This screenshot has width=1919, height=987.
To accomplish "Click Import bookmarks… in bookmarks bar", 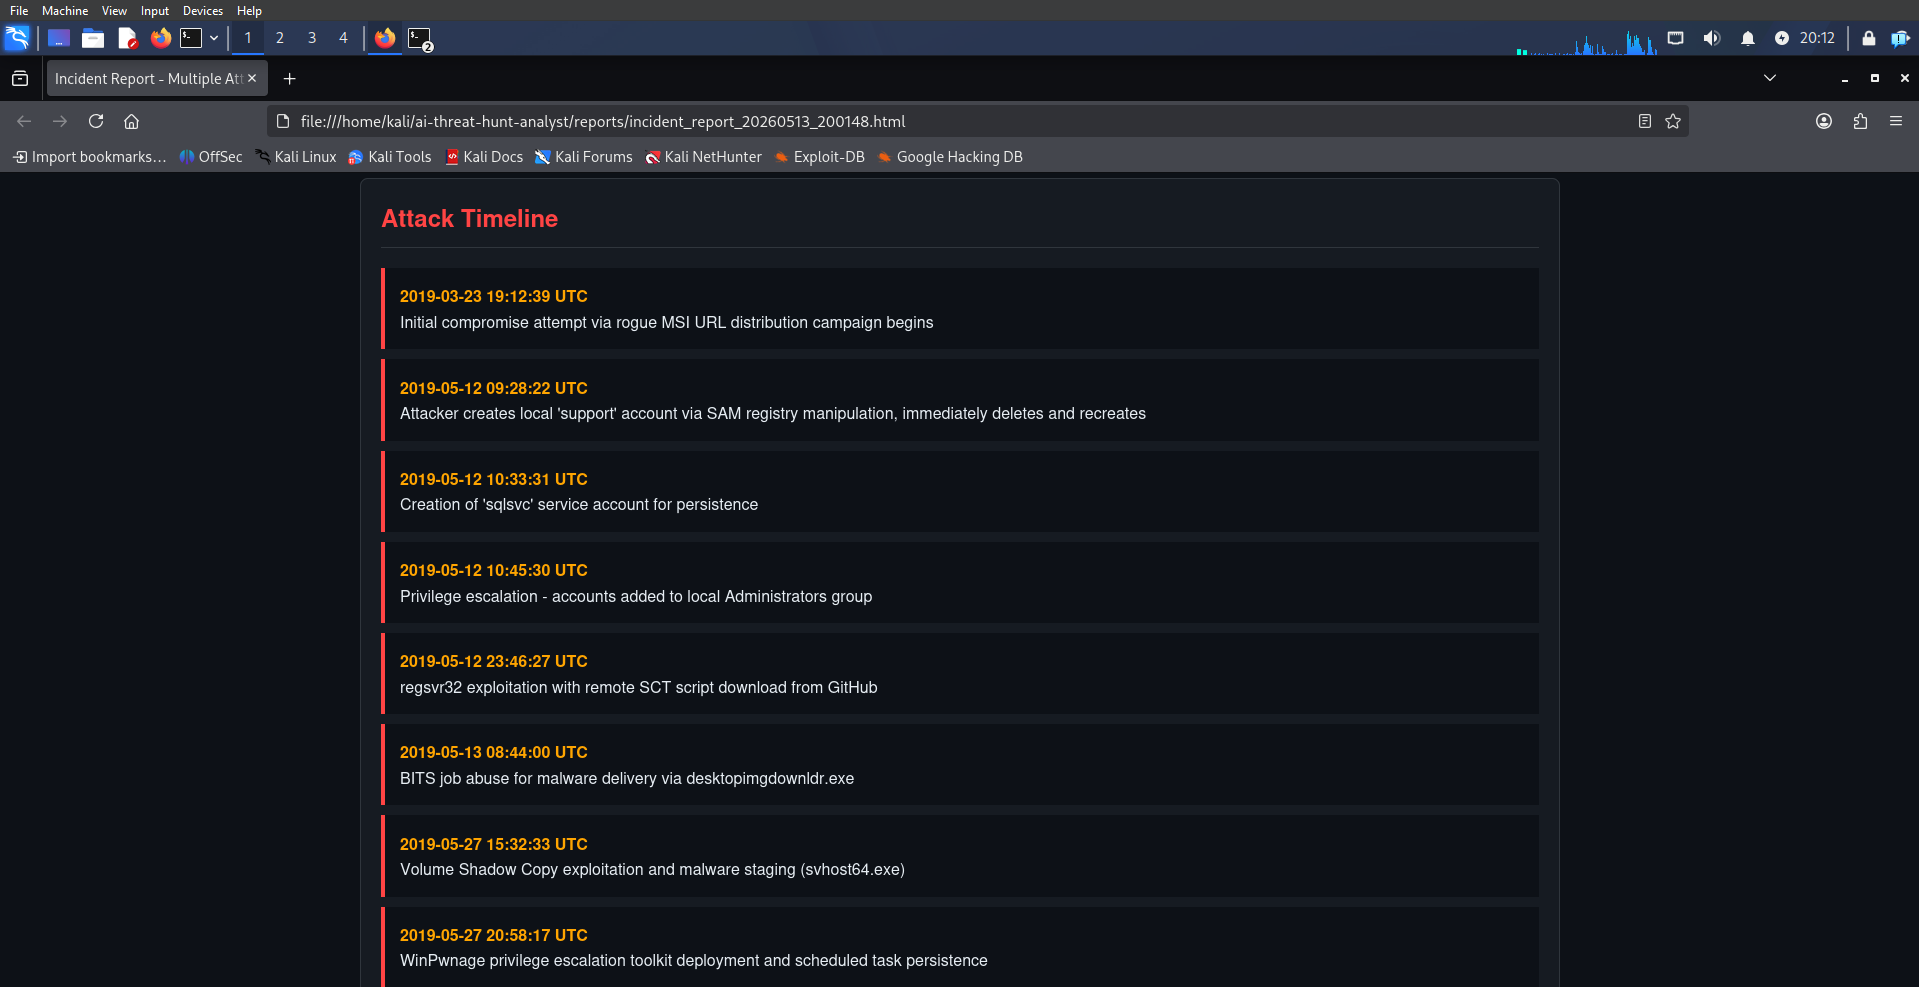I will 90,157.
